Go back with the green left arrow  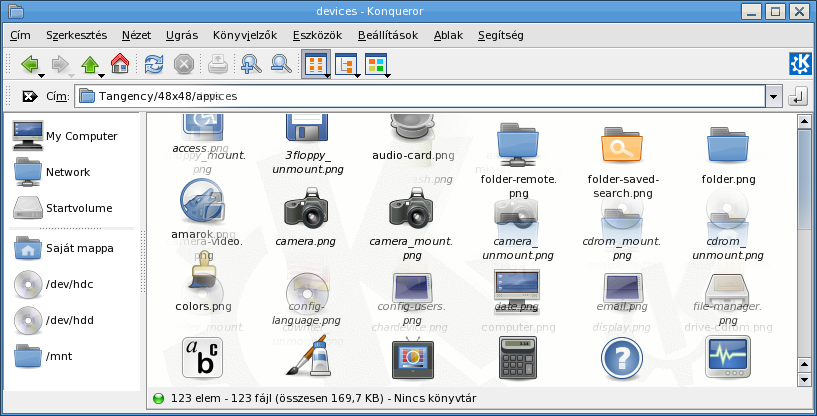(x=30, y=64)
